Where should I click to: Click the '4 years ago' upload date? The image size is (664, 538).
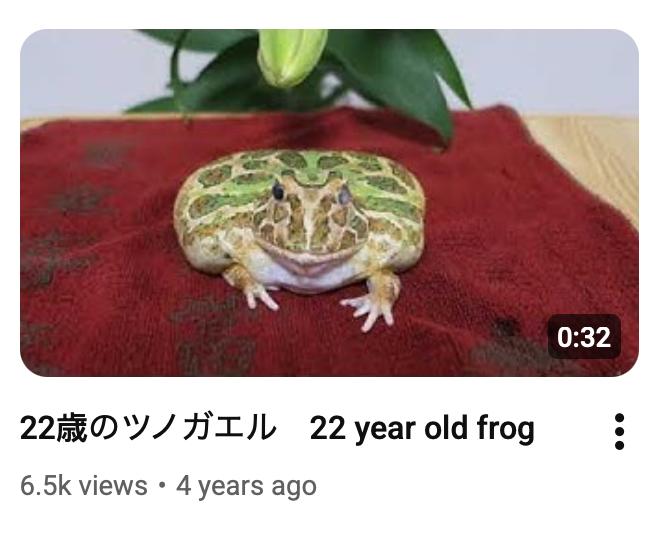246,486
